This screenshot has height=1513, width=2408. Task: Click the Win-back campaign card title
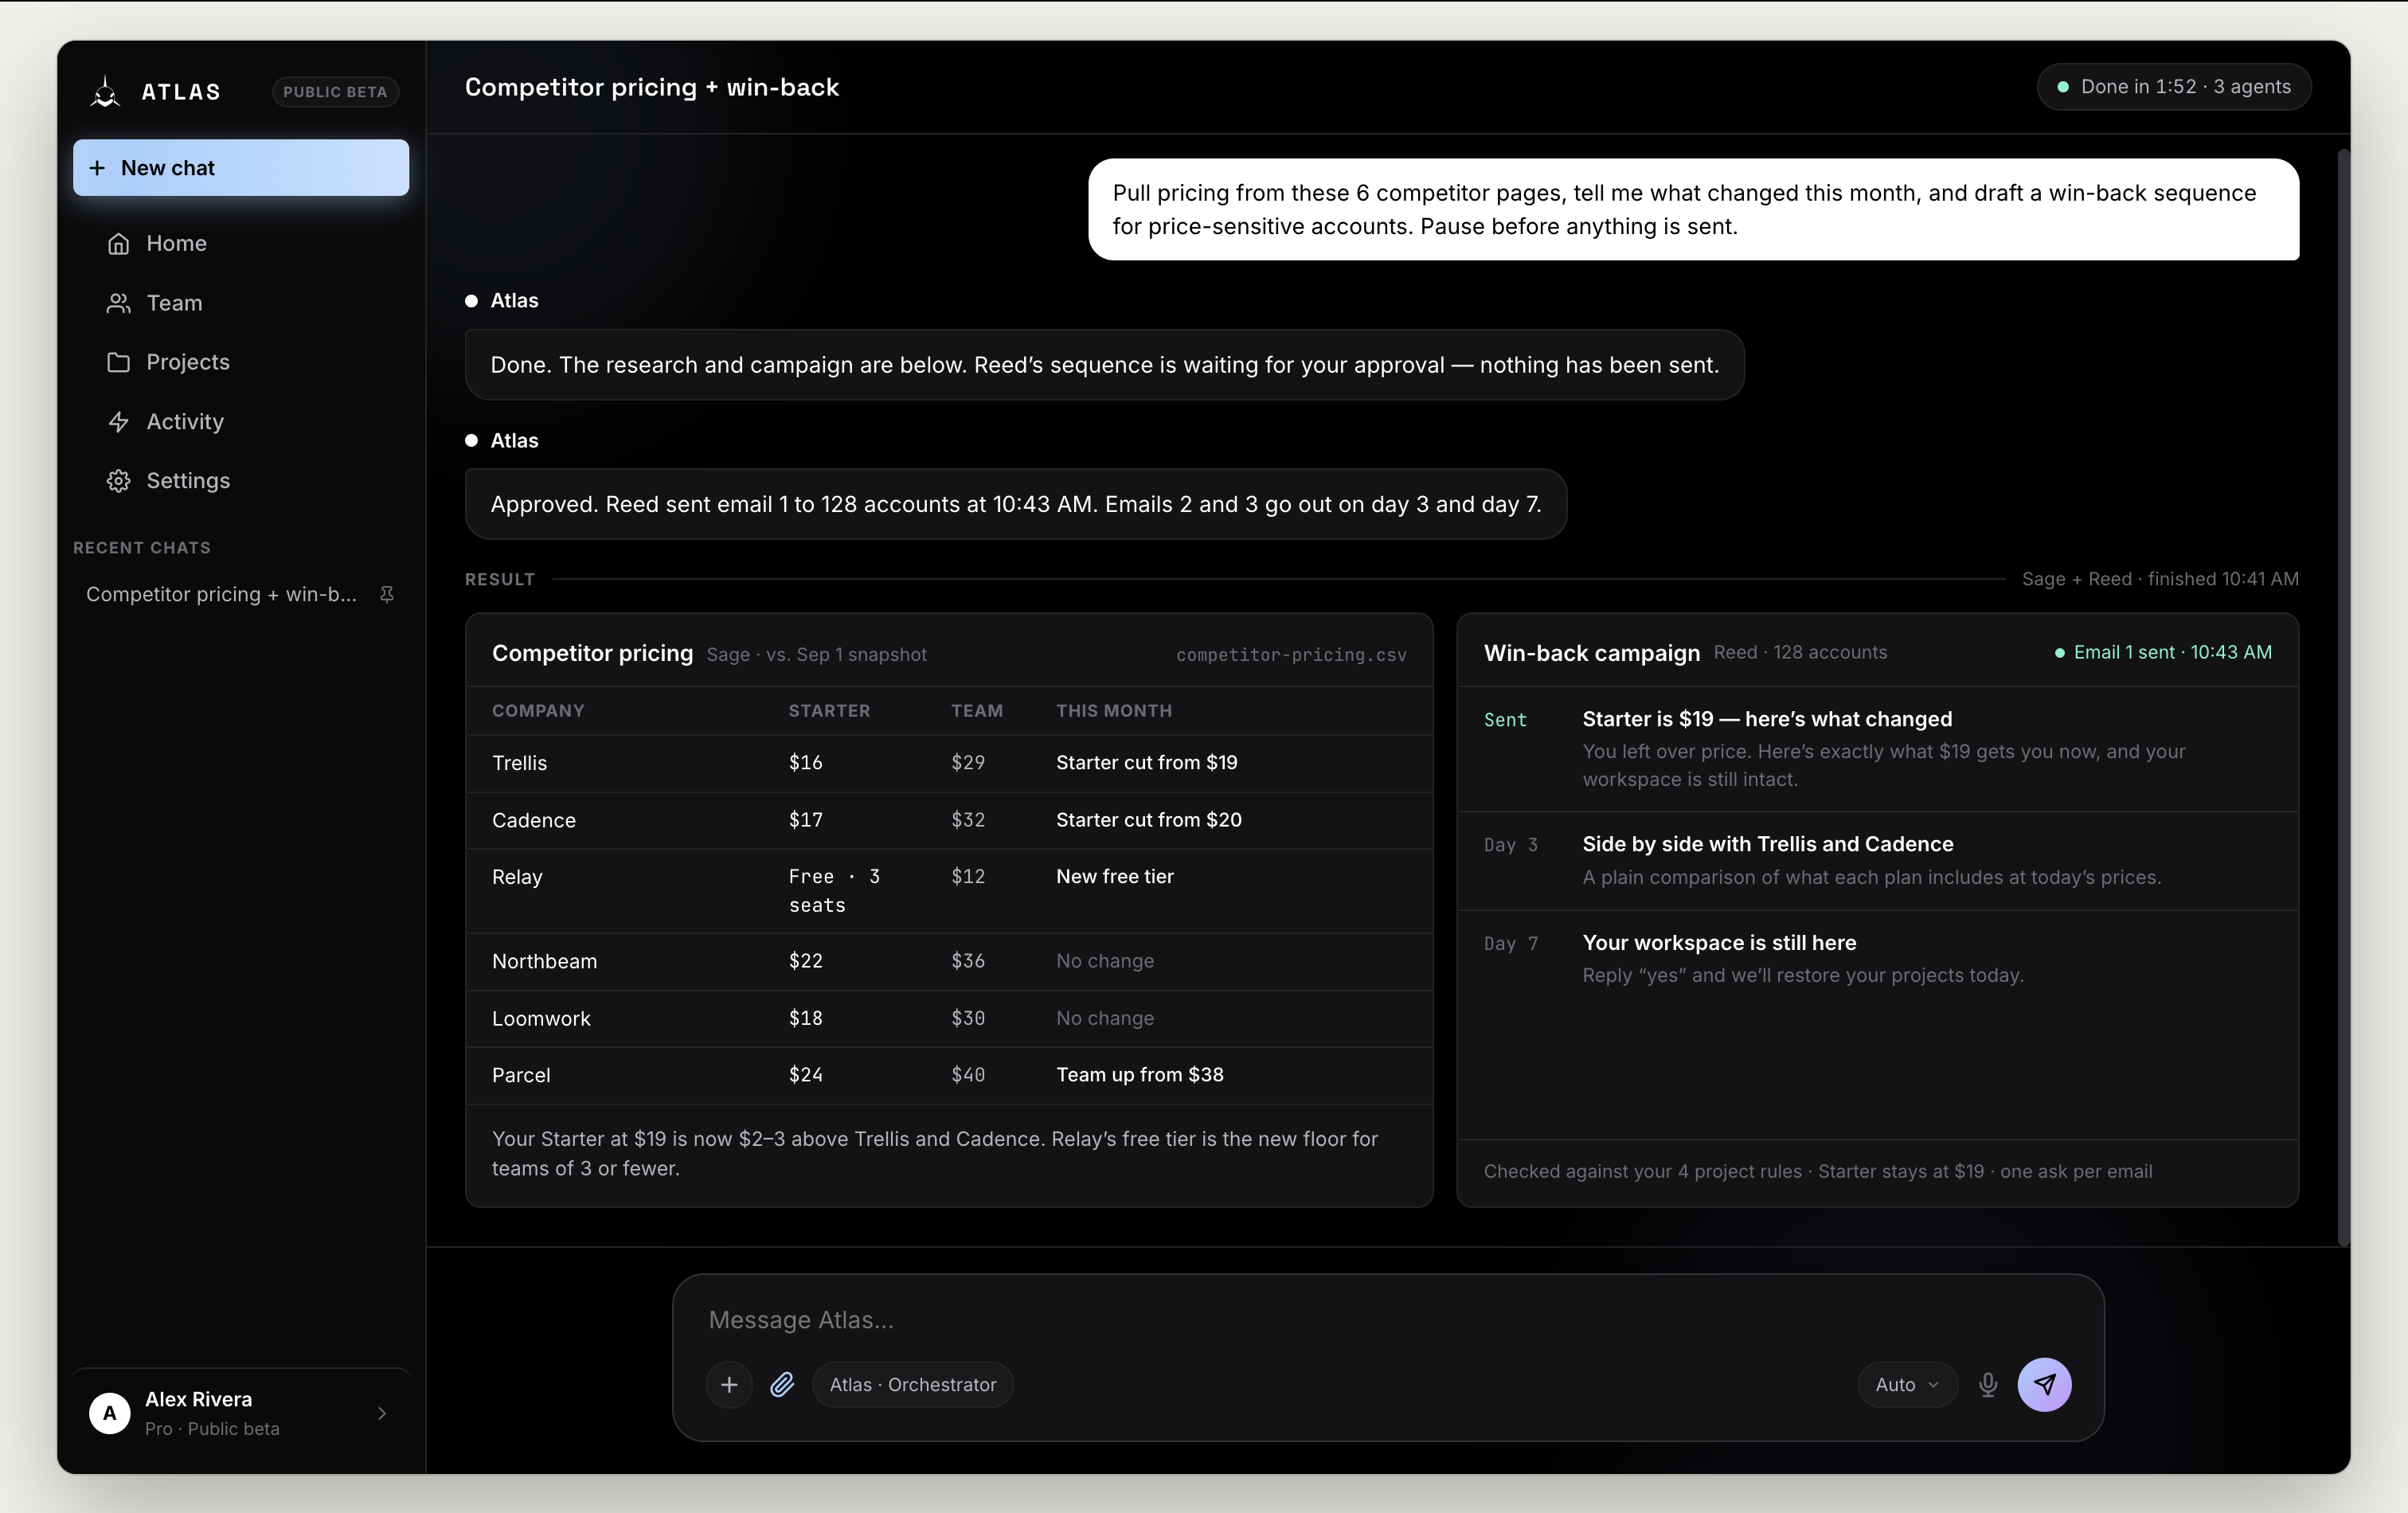tap(1591, 653)
